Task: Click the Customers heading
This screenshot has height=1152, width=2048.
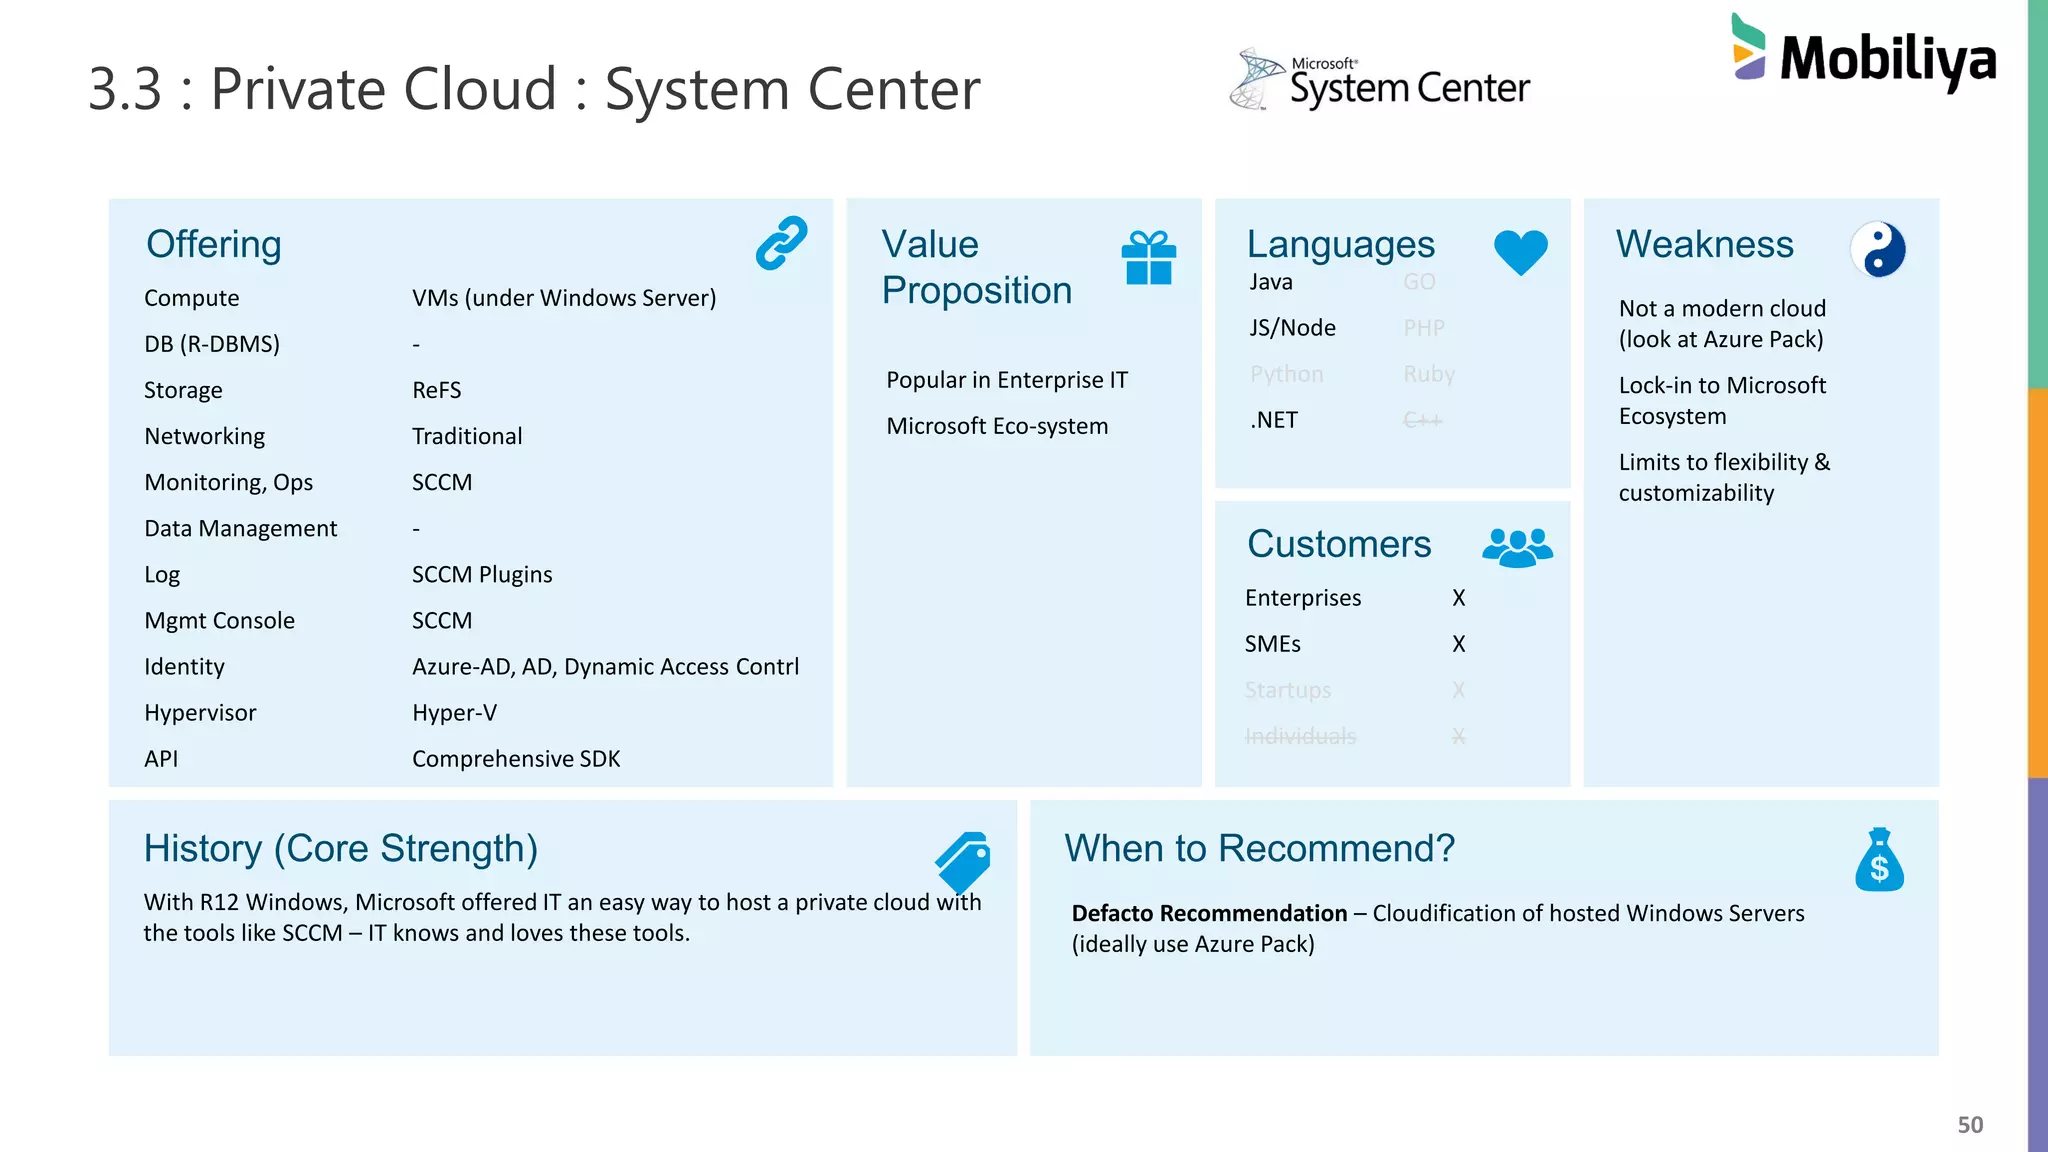Action: click(1339, 544)
